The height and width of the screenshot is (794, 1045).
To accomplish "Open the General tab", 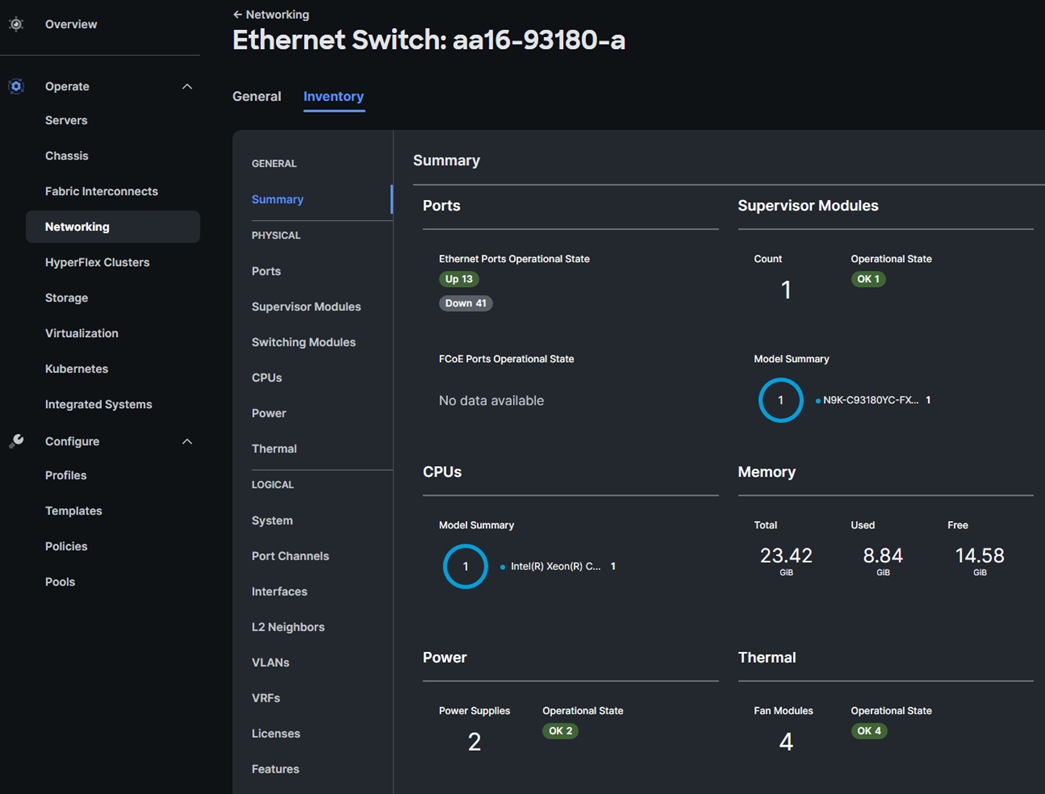I will point(257,96).
